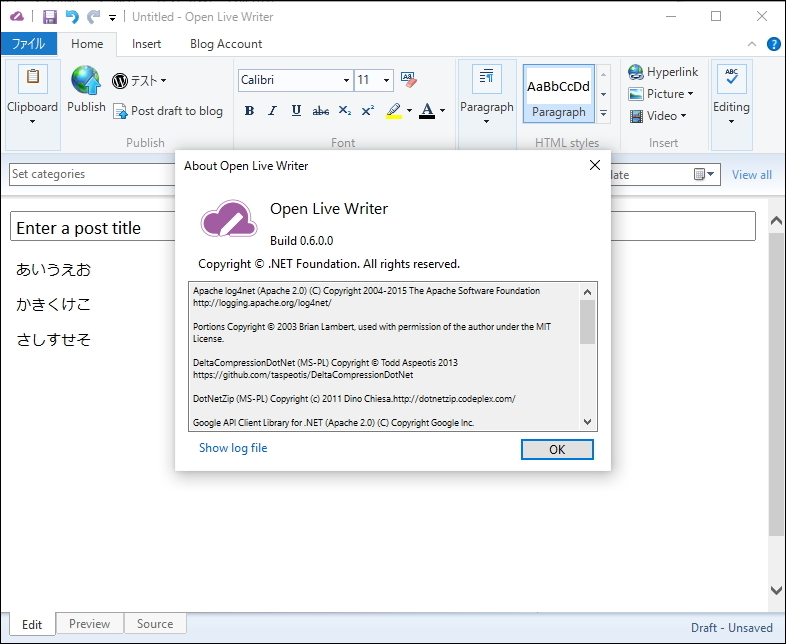The image size is (786, 644).
Task: Click editor scrollbar down arrow
Action: click(776, 590)
